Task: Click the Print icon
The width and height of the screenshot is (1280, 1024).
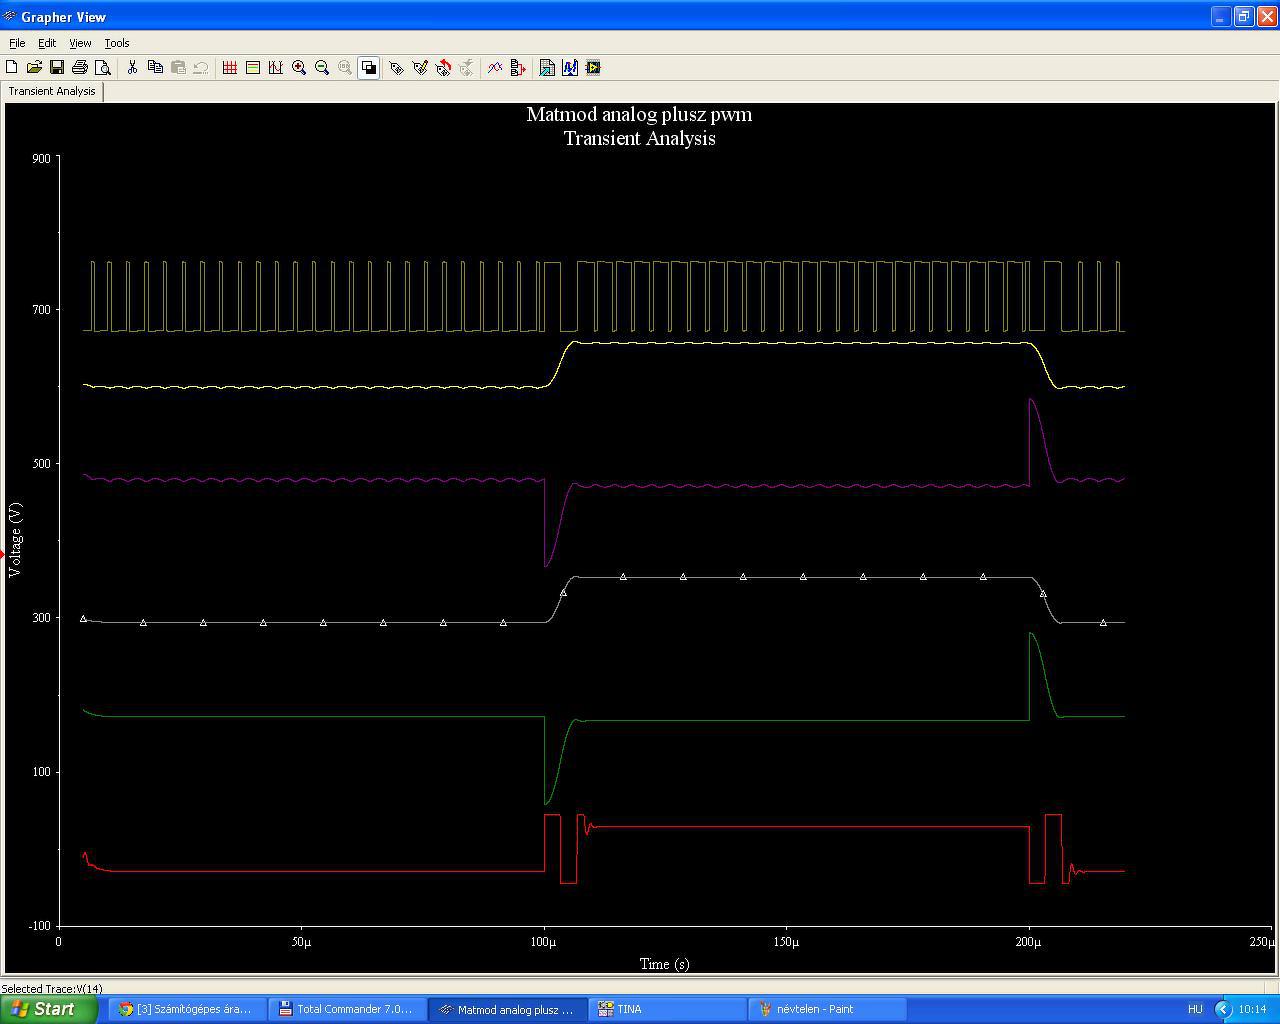Action: [x=80, y=67]
